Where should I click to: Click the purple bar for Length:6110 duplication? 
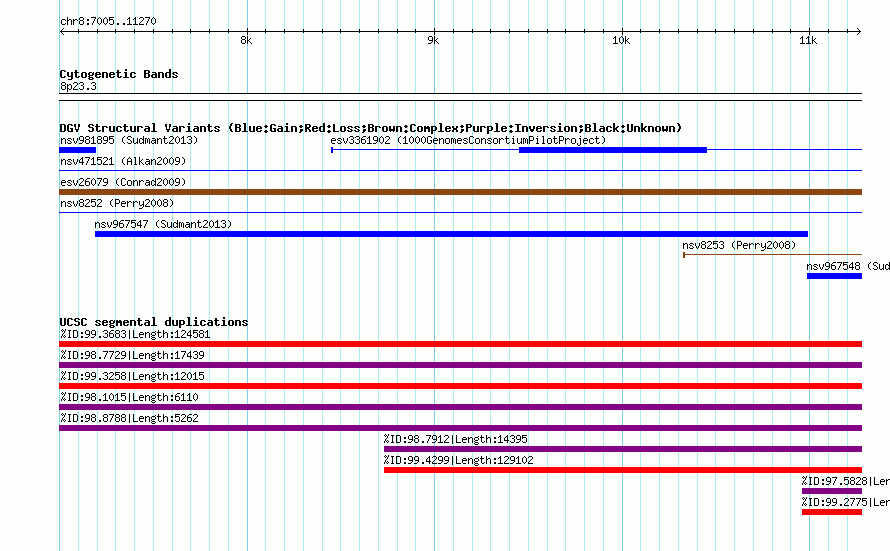tap(460, 407)
